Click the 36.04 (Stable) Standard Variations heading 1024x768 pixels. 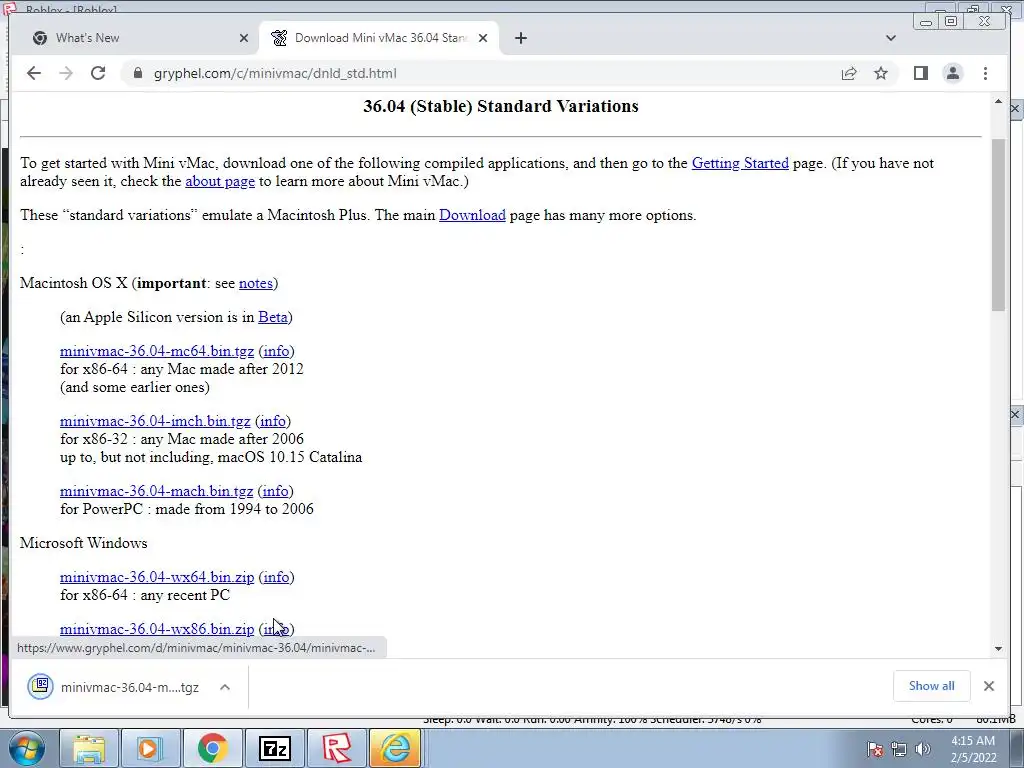coord(501,106)
